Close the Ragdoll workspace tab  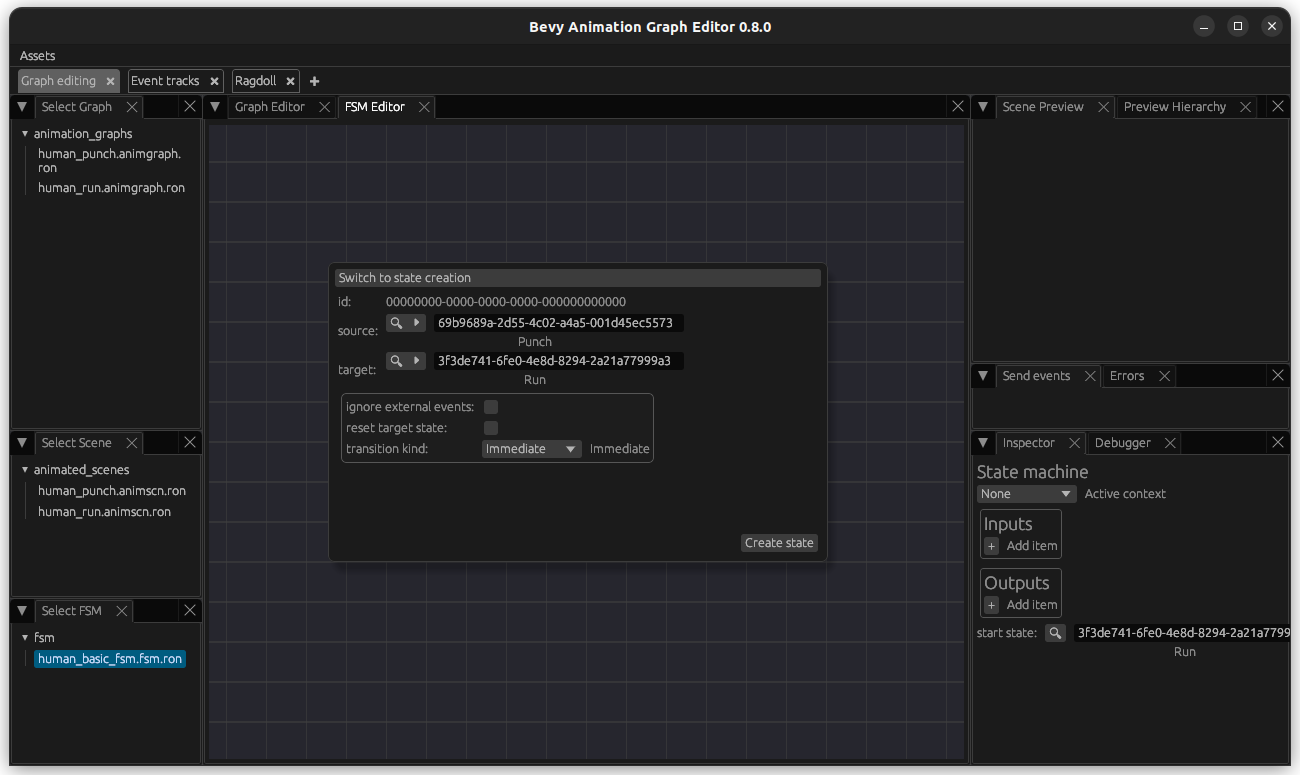290,81
